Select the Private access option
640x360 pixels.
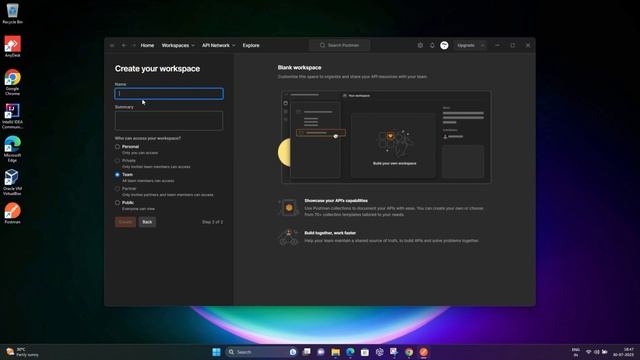(x=118, y=160)
